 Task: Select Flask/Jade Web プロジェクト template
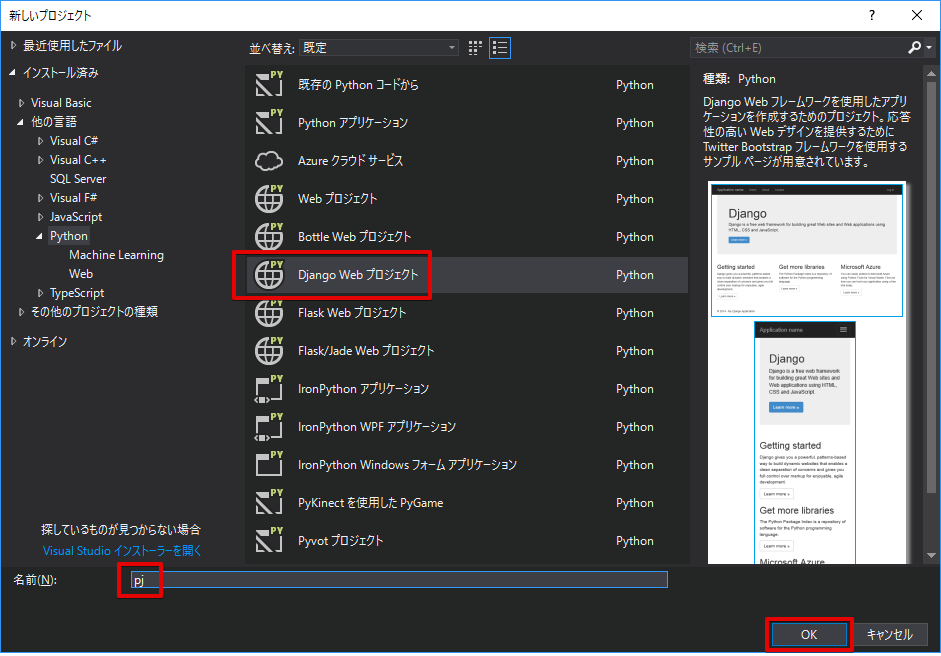(466, 351)
